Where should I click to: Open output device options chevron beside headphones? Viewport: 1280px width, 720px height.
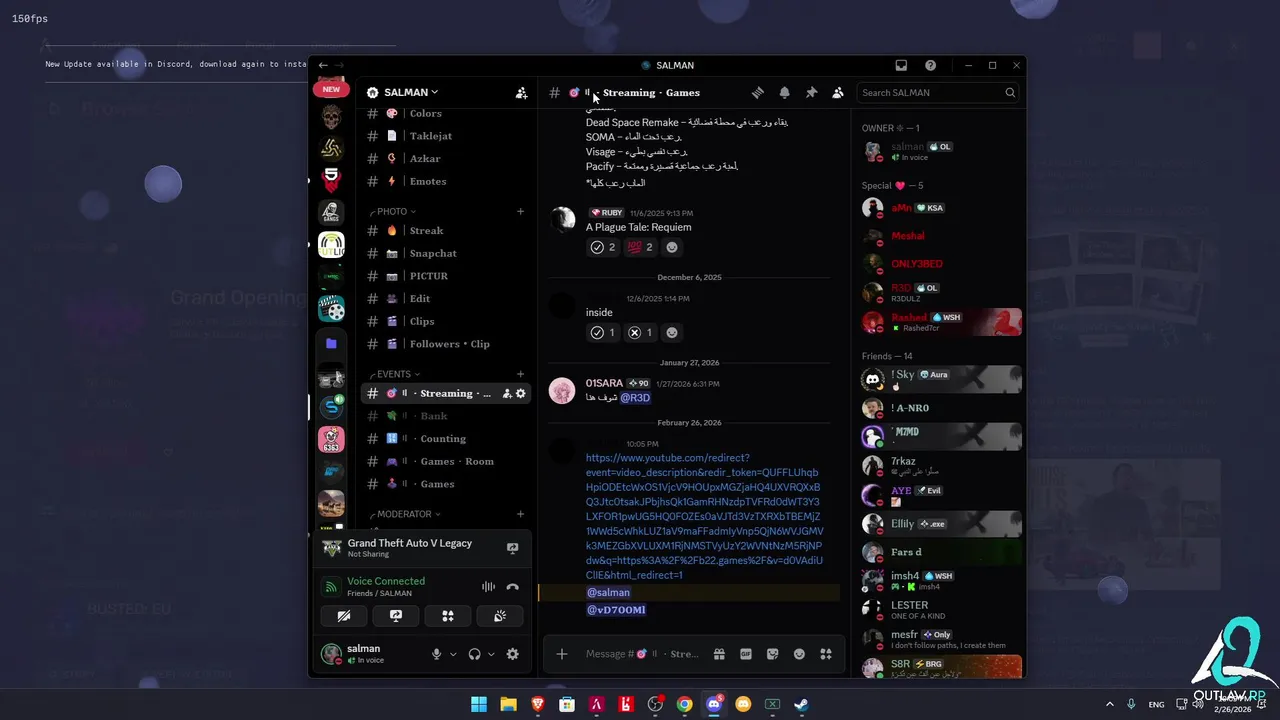click(491, 654)
